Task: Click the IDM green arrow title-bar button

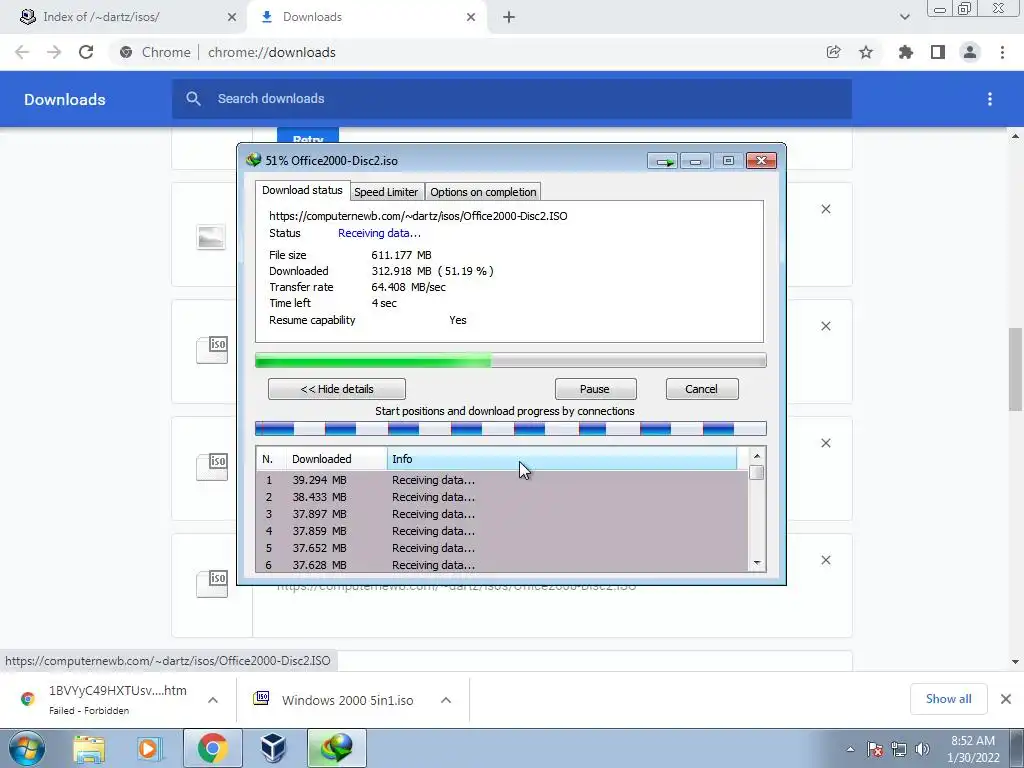Action: (663, 161)
